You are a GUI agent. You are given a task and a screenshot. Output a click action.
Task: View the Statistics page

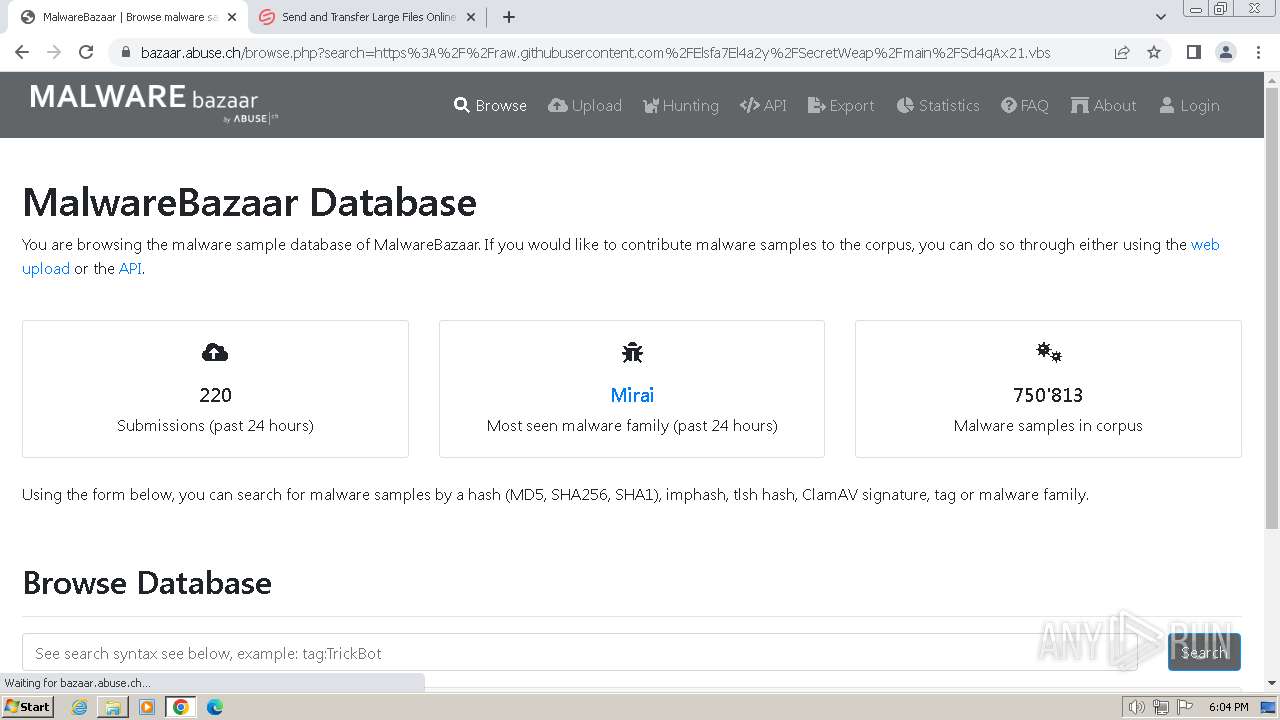[938, 105]
